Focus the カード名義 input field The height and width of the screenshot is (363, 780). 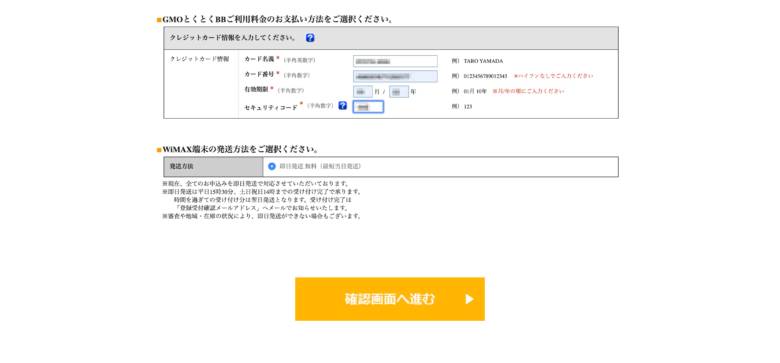click(395, 61)
